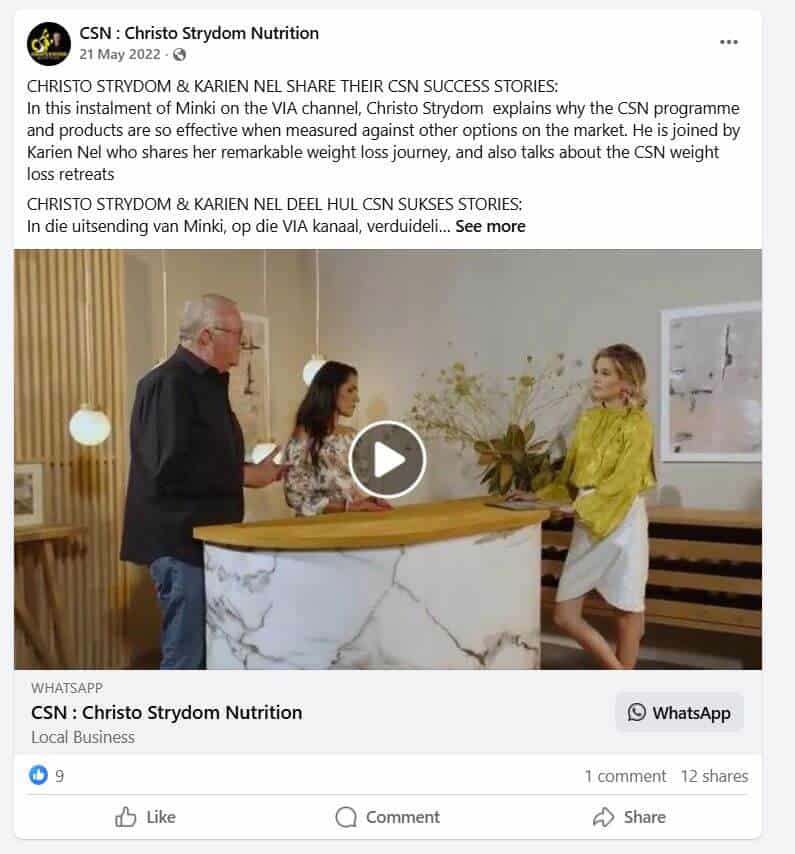The width and height of the screenshot is (795, 854).
Task: View the 1 comment link
Action: [x=625, y=776]
